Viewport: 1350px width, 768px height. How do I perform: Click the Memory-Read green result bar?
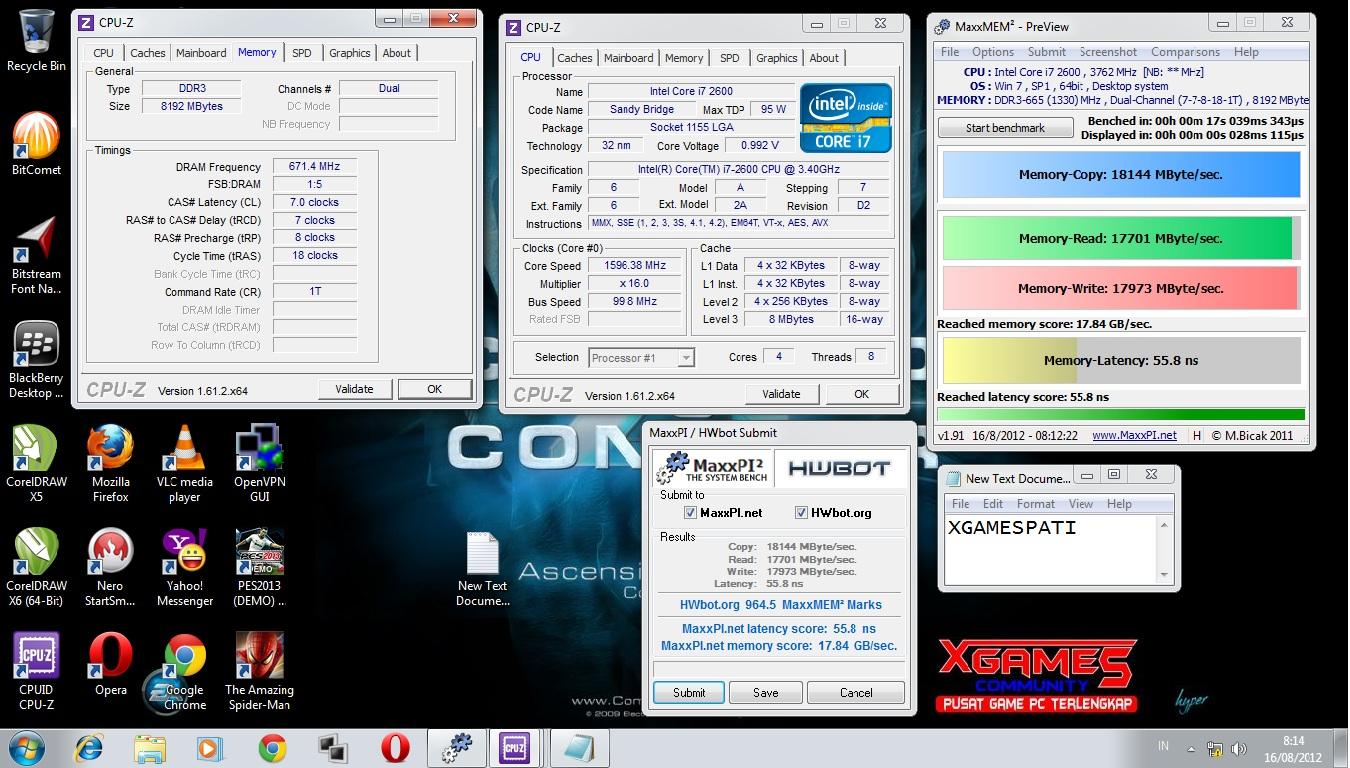1121,238
